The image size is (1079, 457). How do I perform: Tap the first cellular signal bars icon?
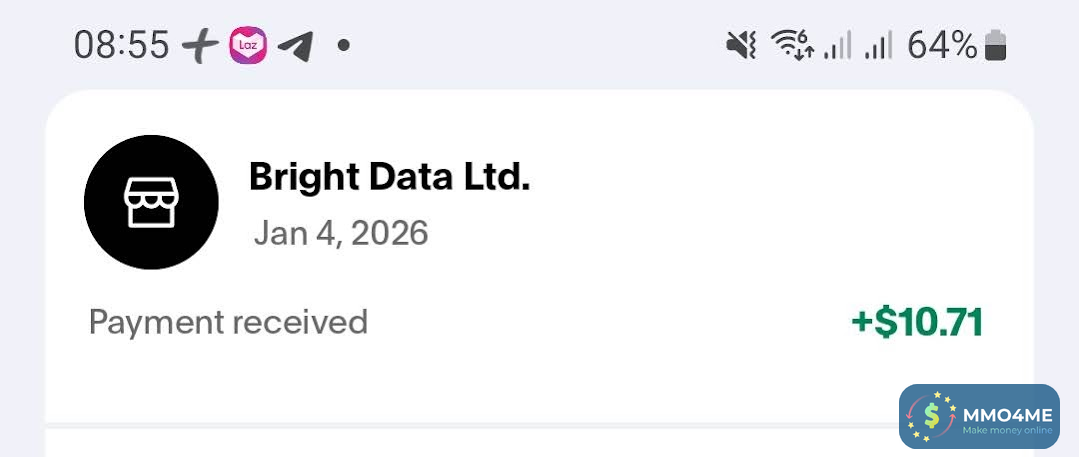pyautogui.click(x=837, y=45)
